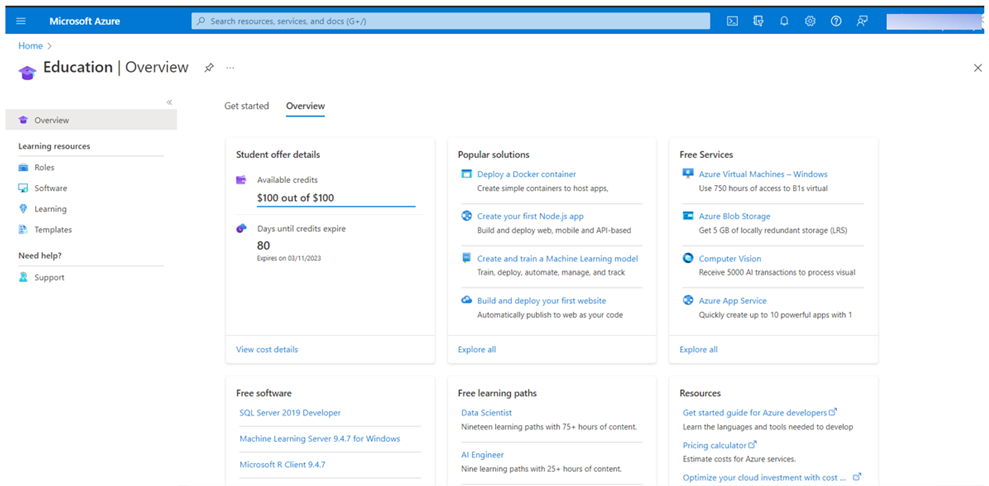Open Microsoft R Client 9.4.7 link
The height and width of the screenshot is (486, 989).
[x=283, y=465]
